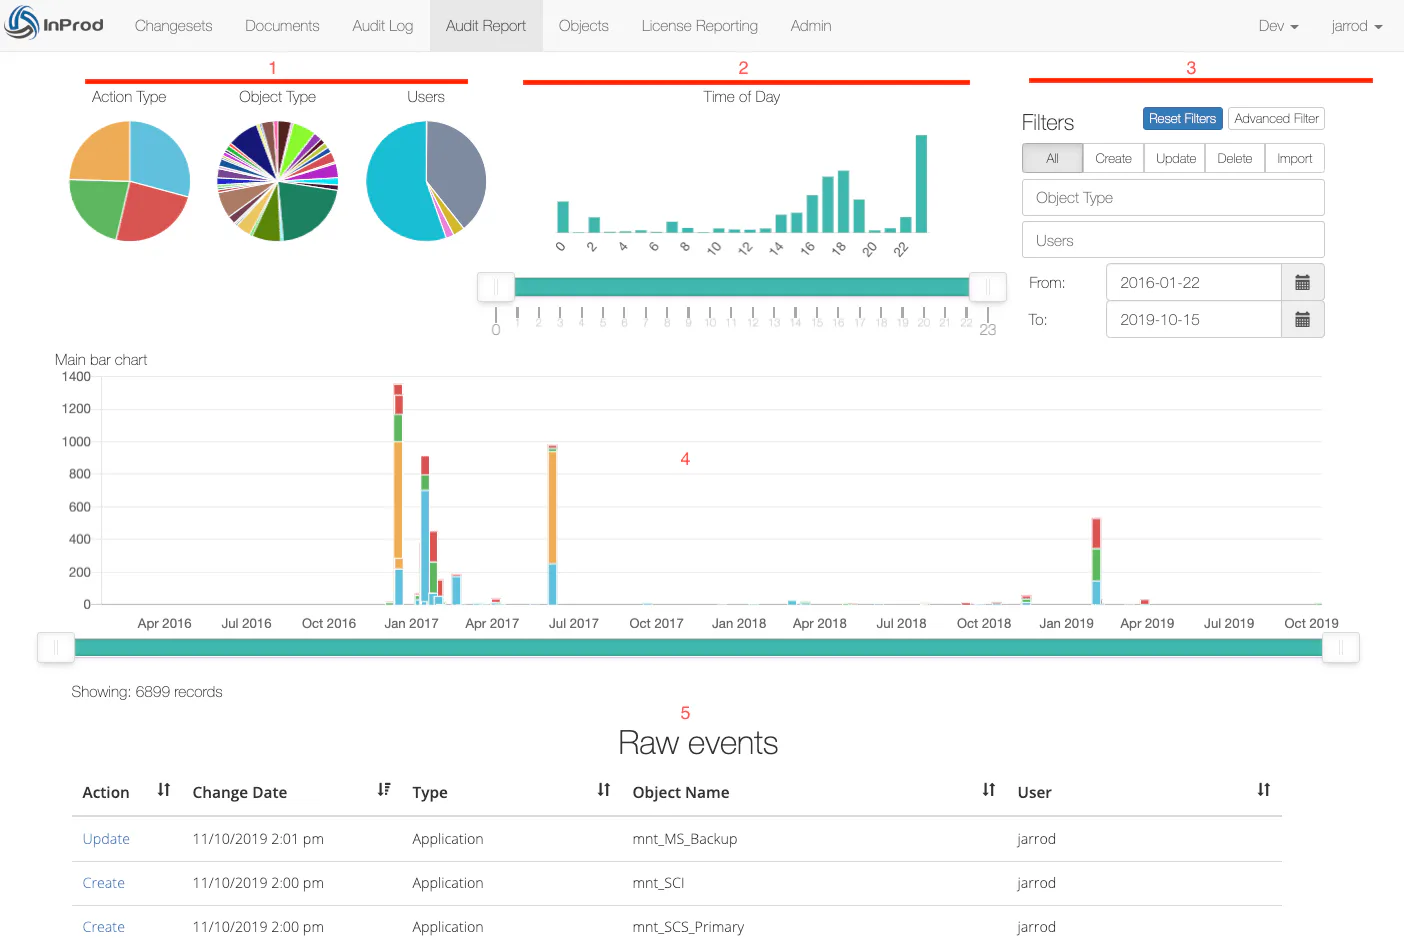
Task: Select the active Audit Report tab
Action: (486, 26)
